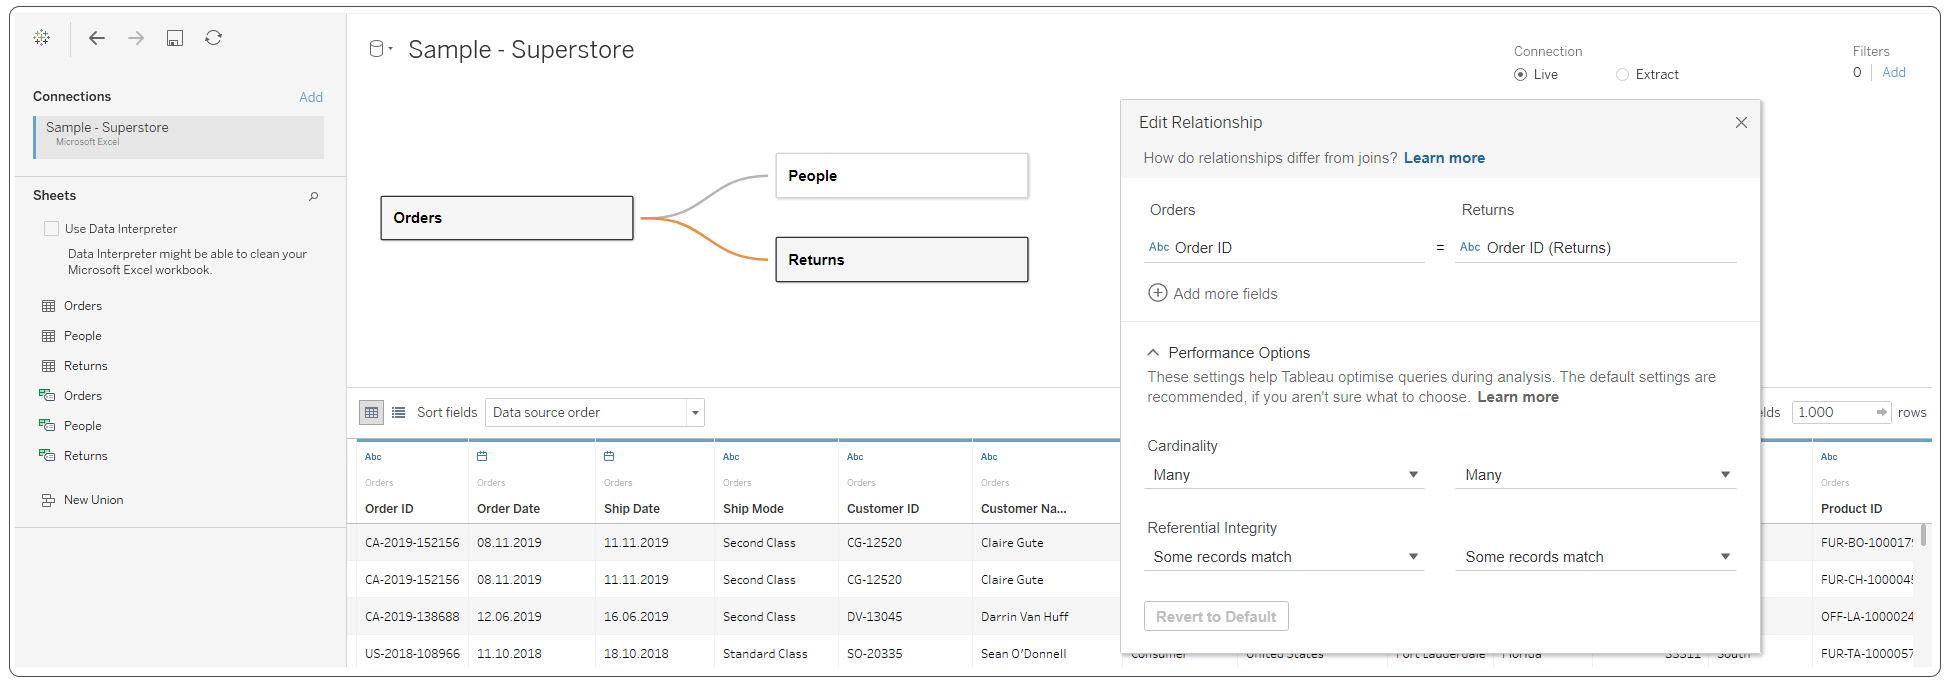
Task: Close the Edit Relationship dialog
Action: (x=1741, y=122)
